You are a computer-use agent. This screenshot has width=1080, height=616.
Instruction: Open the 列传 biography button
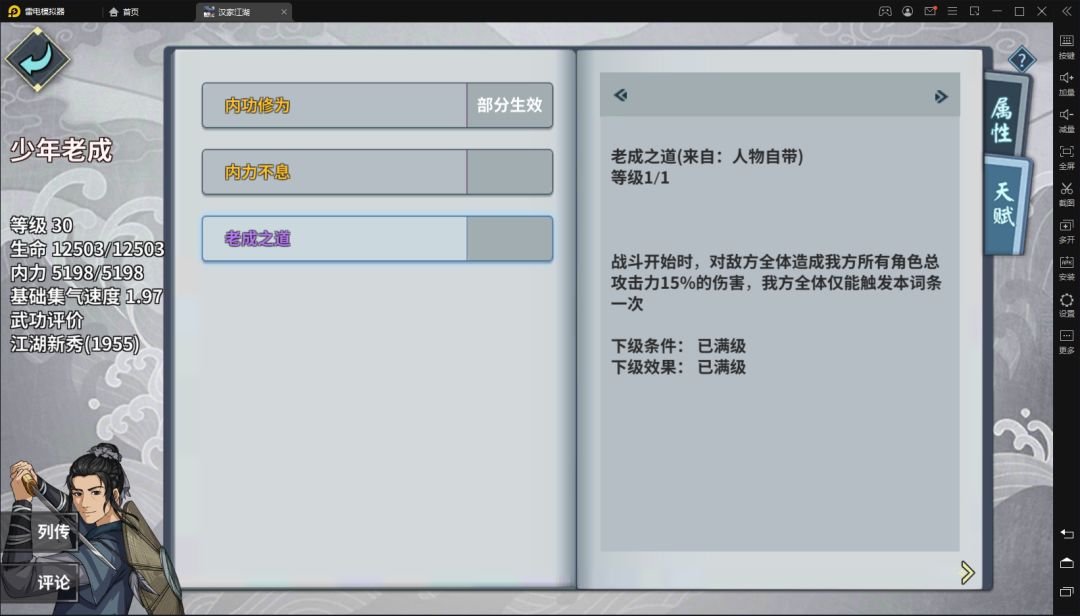(x=41, y=532)
